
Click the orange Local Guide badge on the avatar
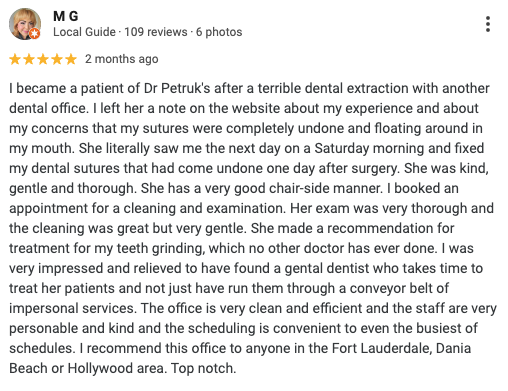click(x=34, y=34)
